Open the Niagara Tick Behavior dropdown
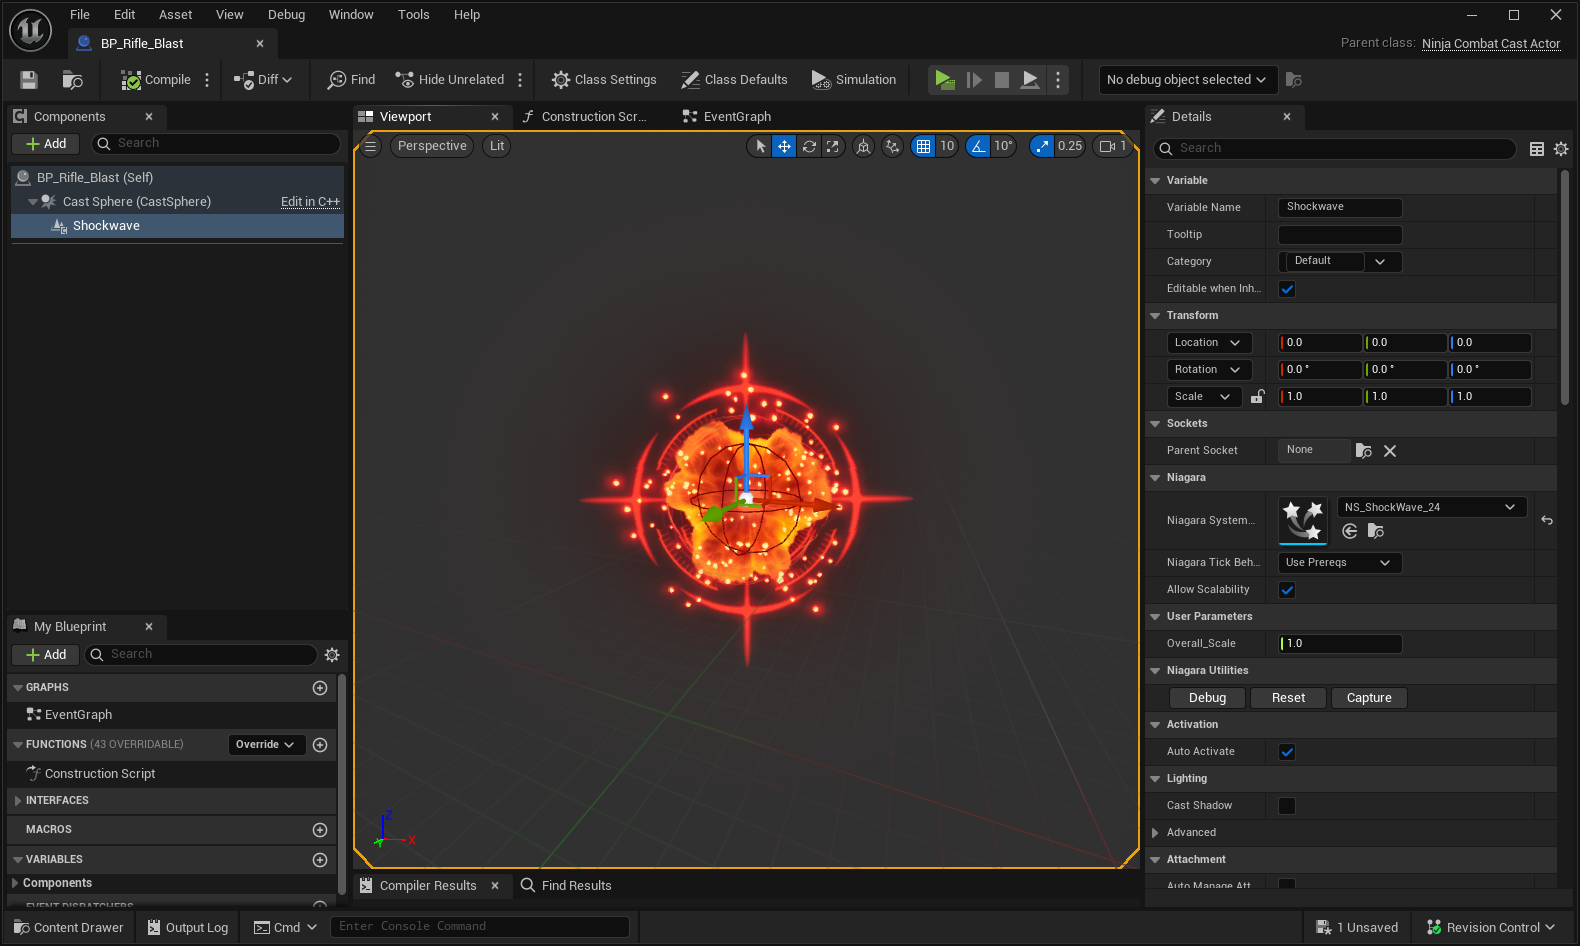Screen dimensions: 1580x946 click(x=1339, y=563)
